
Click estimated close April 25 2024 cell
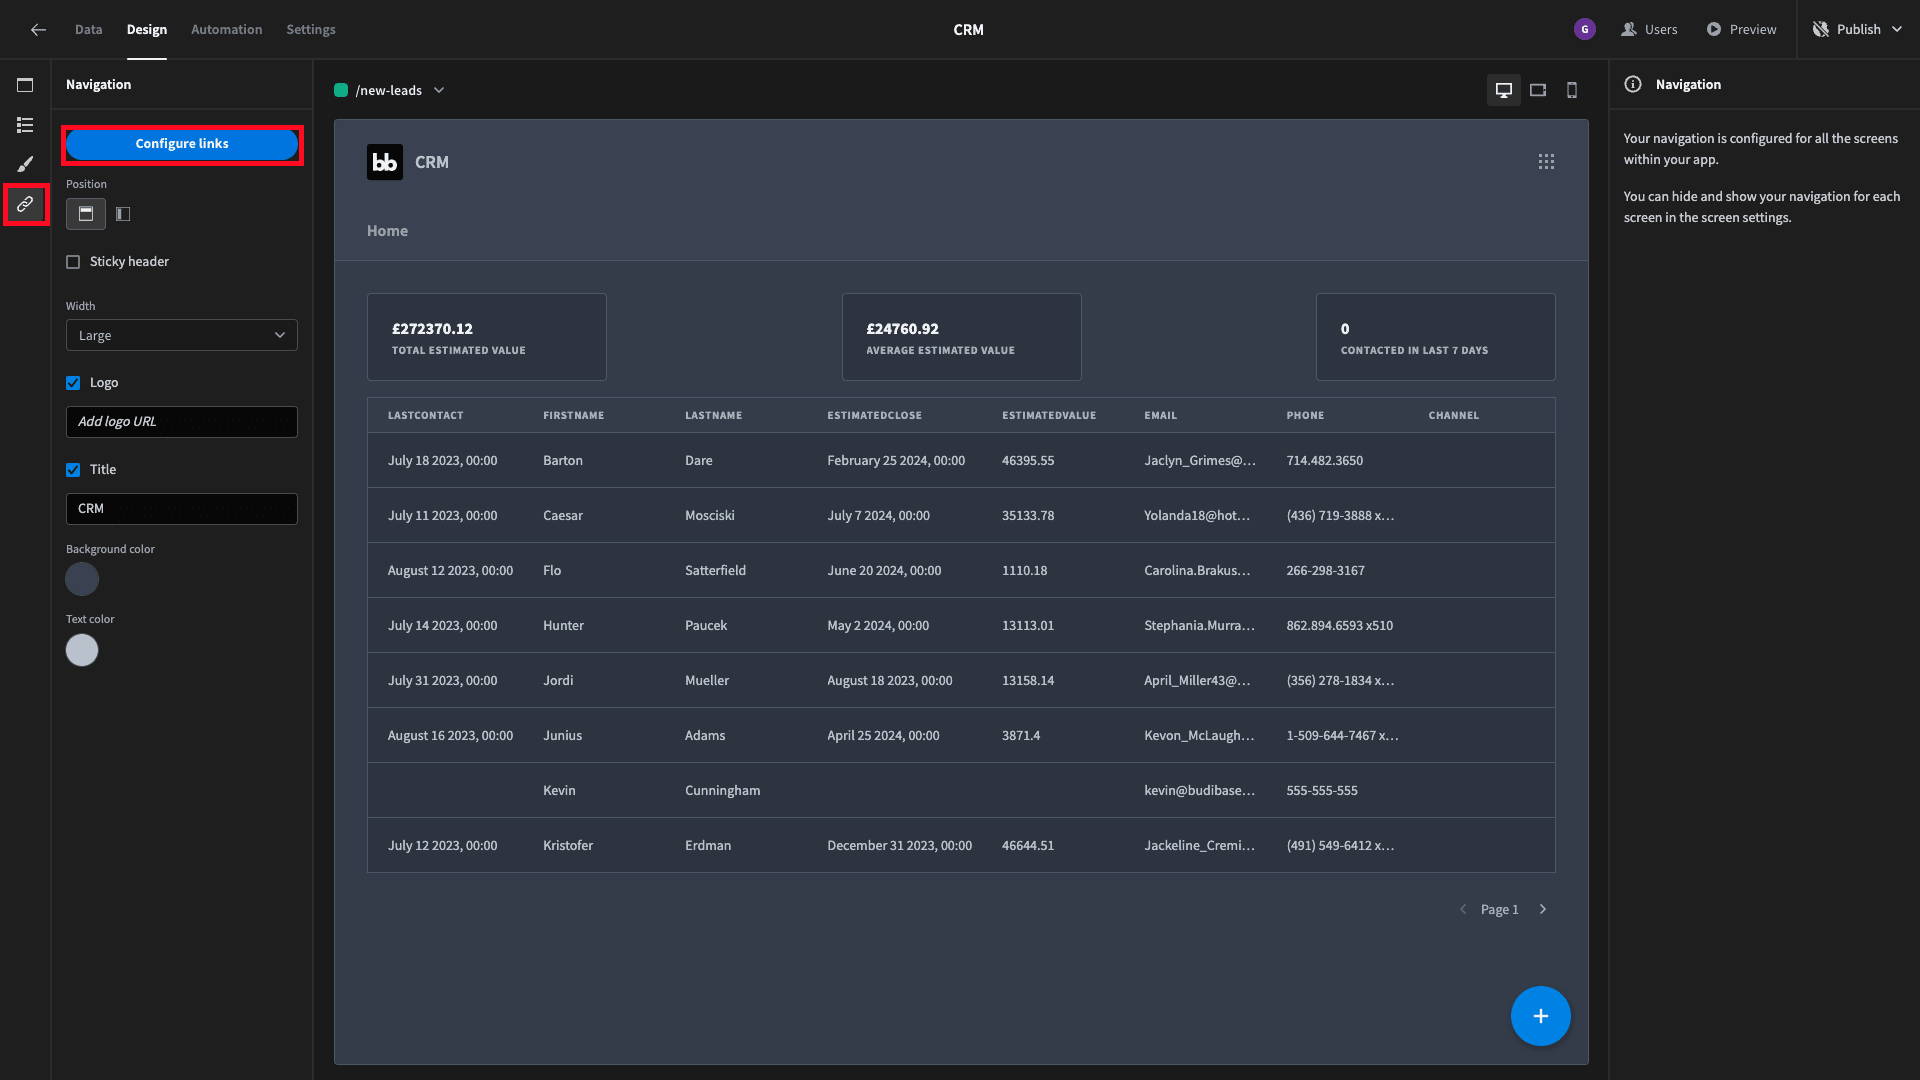coord(883,736)
